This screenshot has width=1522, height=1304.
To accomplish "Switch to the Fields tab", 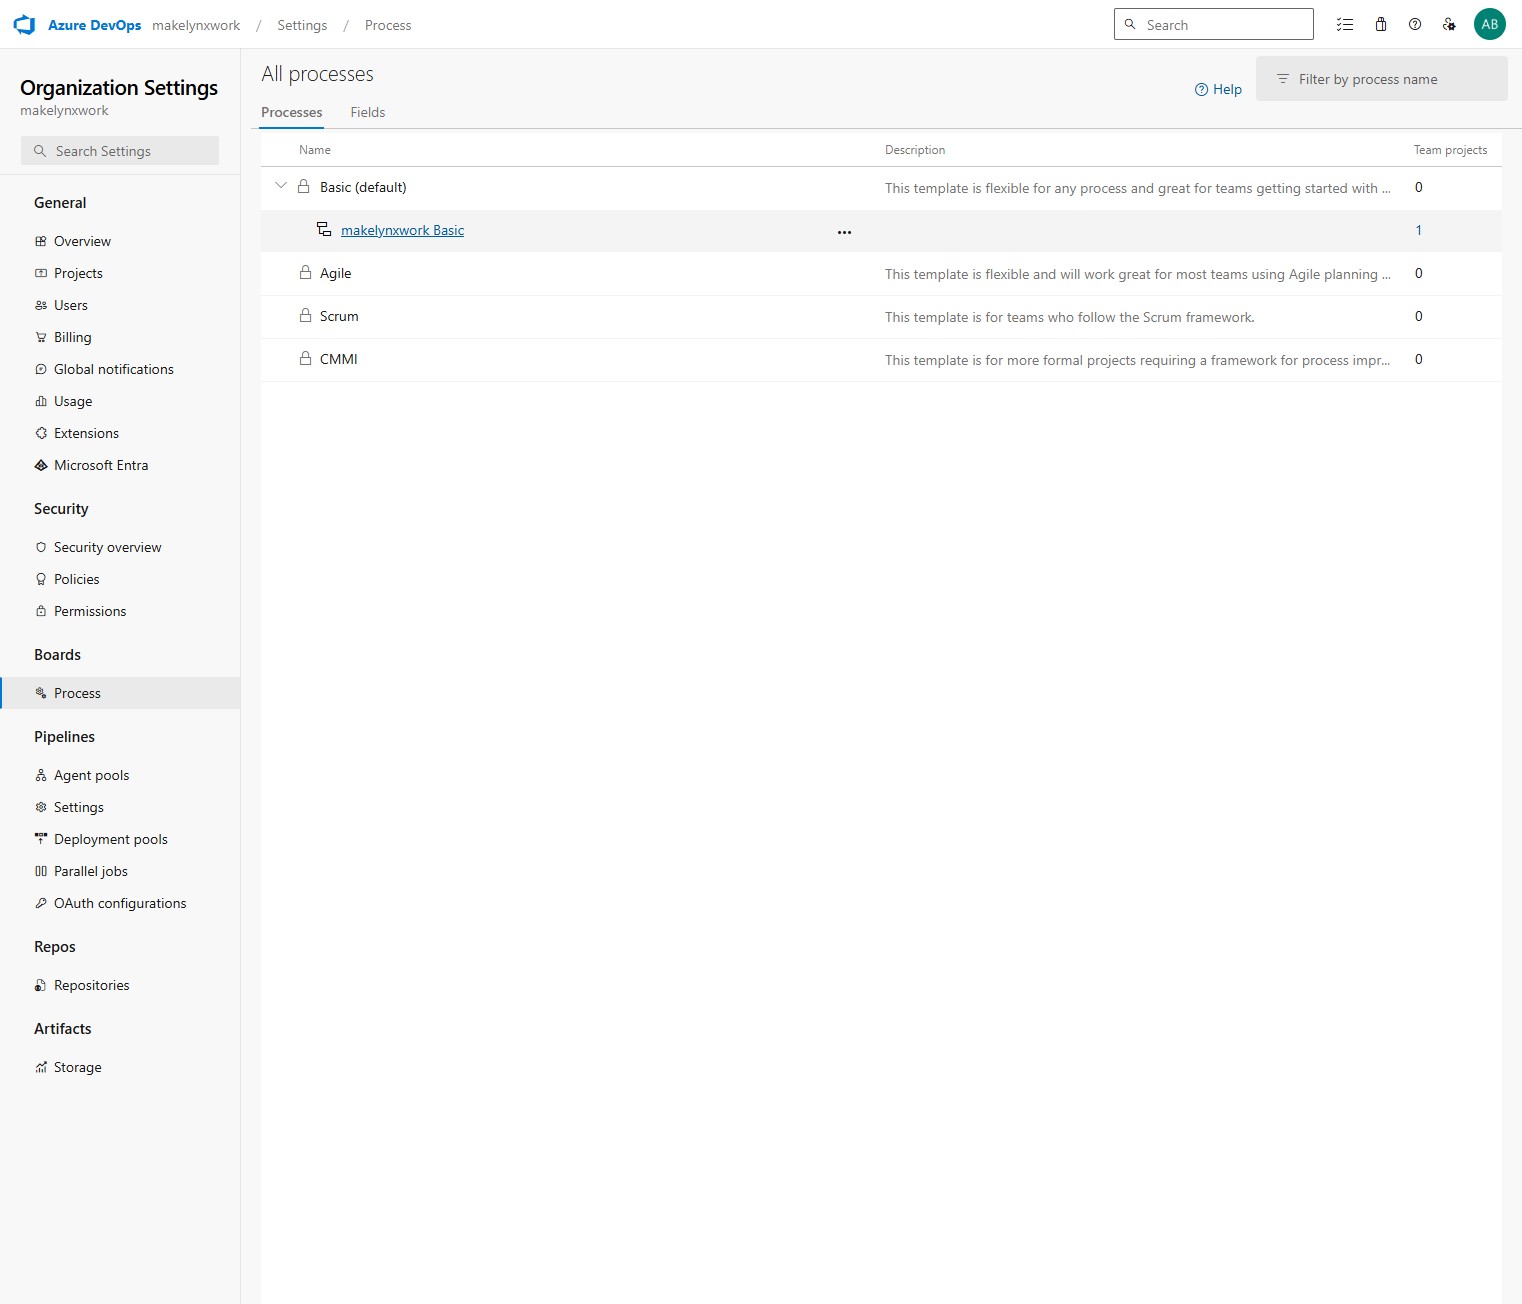I will (368, 112).
